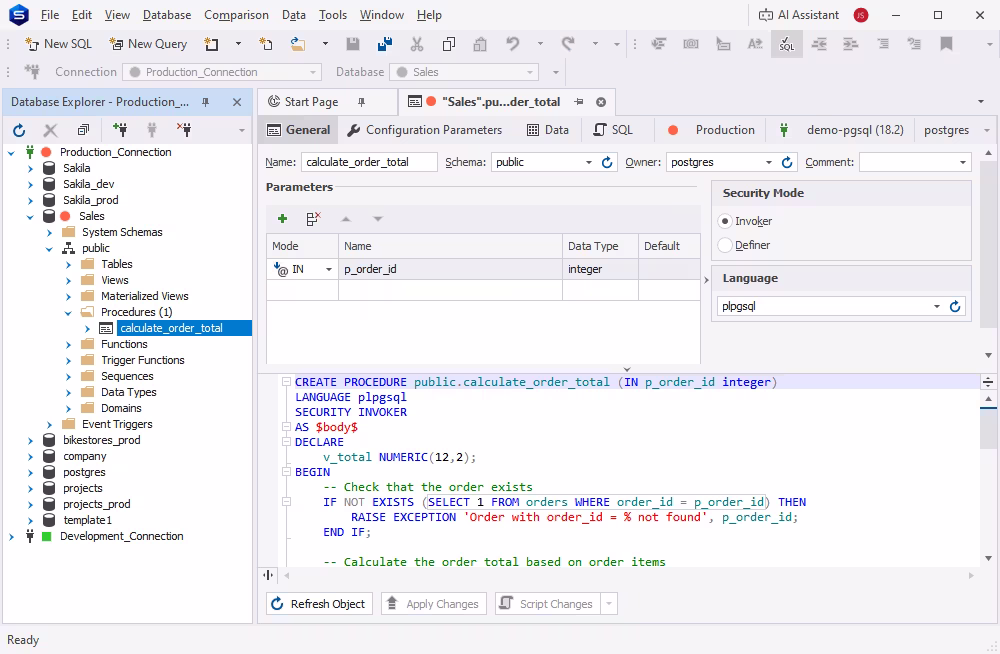Click the delete parameter icon
Viewport: 1000px width, 654px height.
click(x=314, y=219)
